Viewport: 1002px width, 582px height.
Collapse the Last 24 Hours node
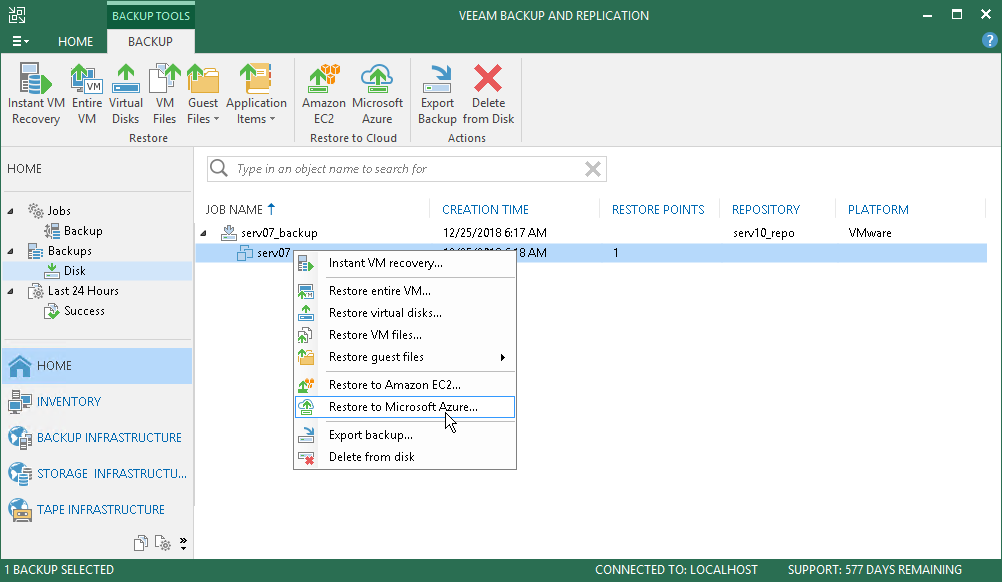pos(11,291)
